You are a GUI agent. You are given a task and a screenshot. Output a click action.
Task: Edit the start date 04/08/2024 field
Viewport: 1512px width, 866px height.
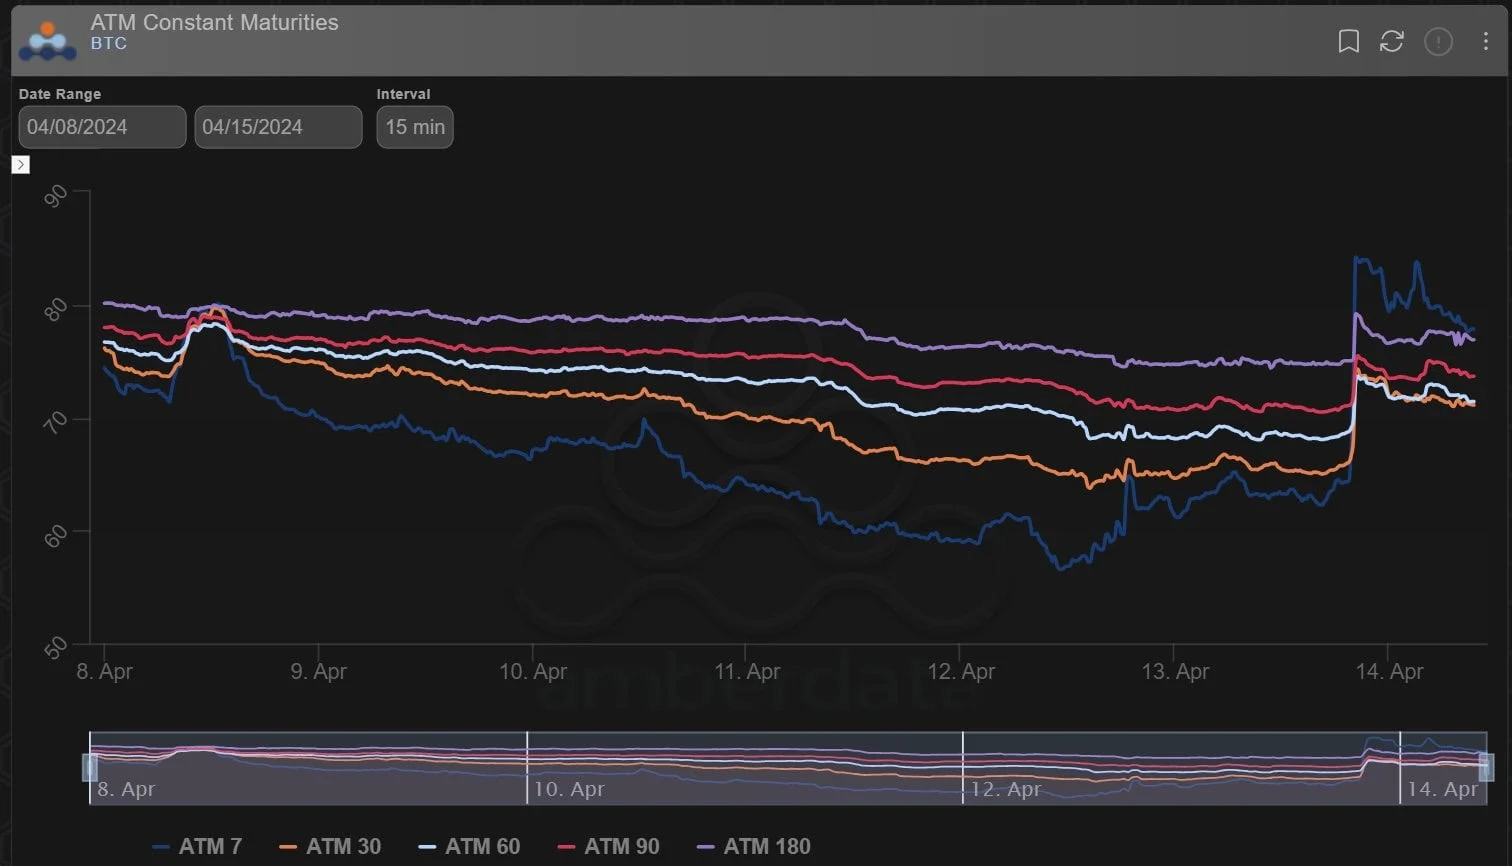(102, 127)
